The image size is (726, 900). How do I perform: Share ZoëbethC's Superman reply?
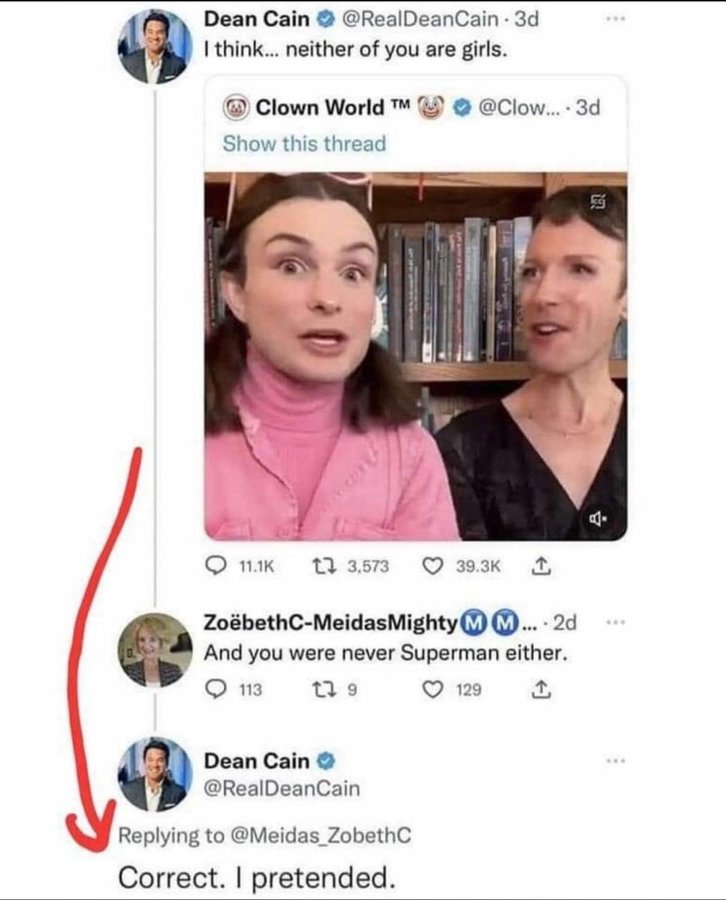[540, 689]
